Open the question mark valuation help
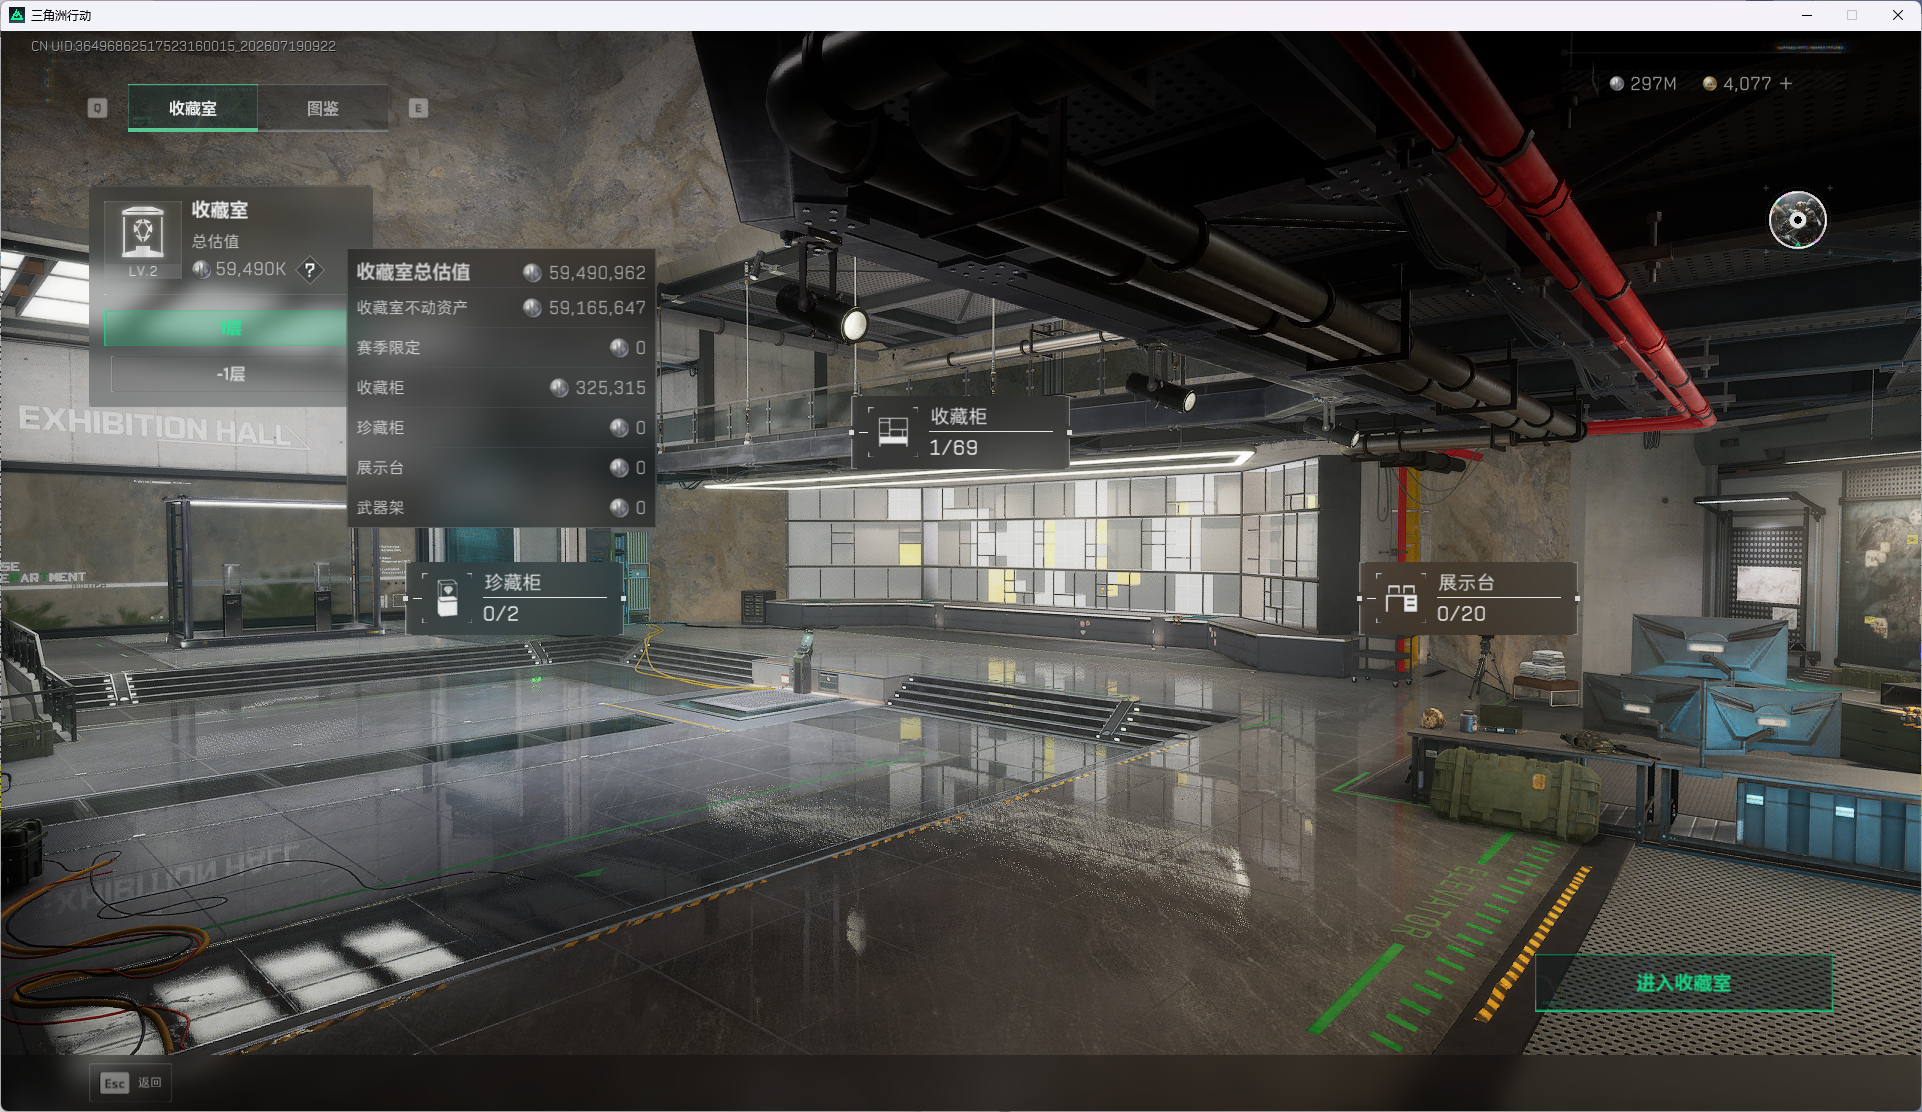Screen dimensions: 1922x1112 point(310,270)
